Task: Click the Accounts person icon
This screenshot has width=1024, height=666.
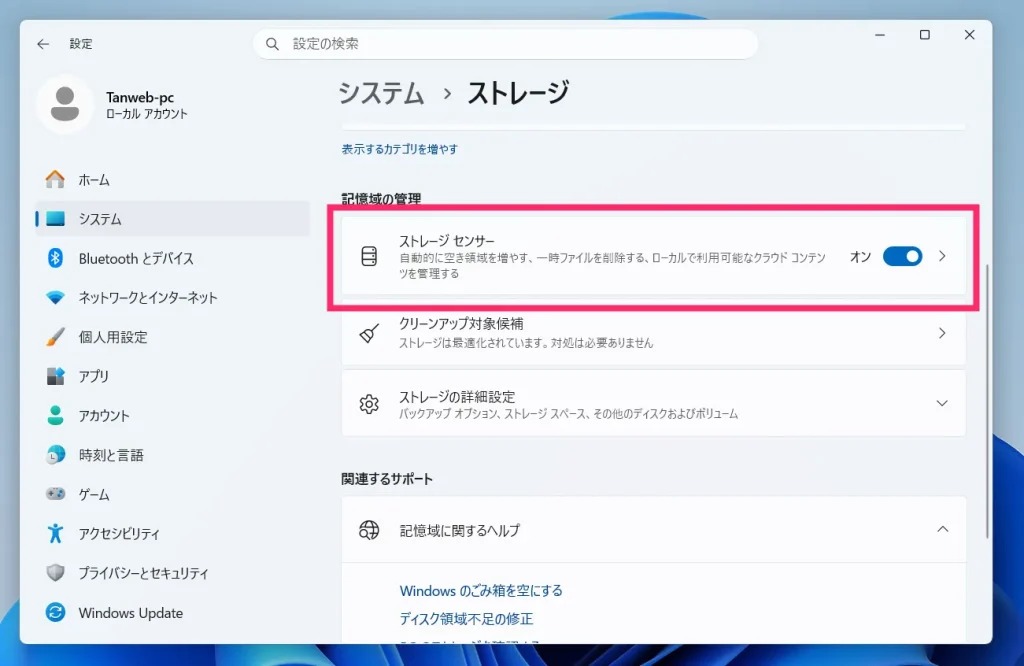Action: [56, 415]
